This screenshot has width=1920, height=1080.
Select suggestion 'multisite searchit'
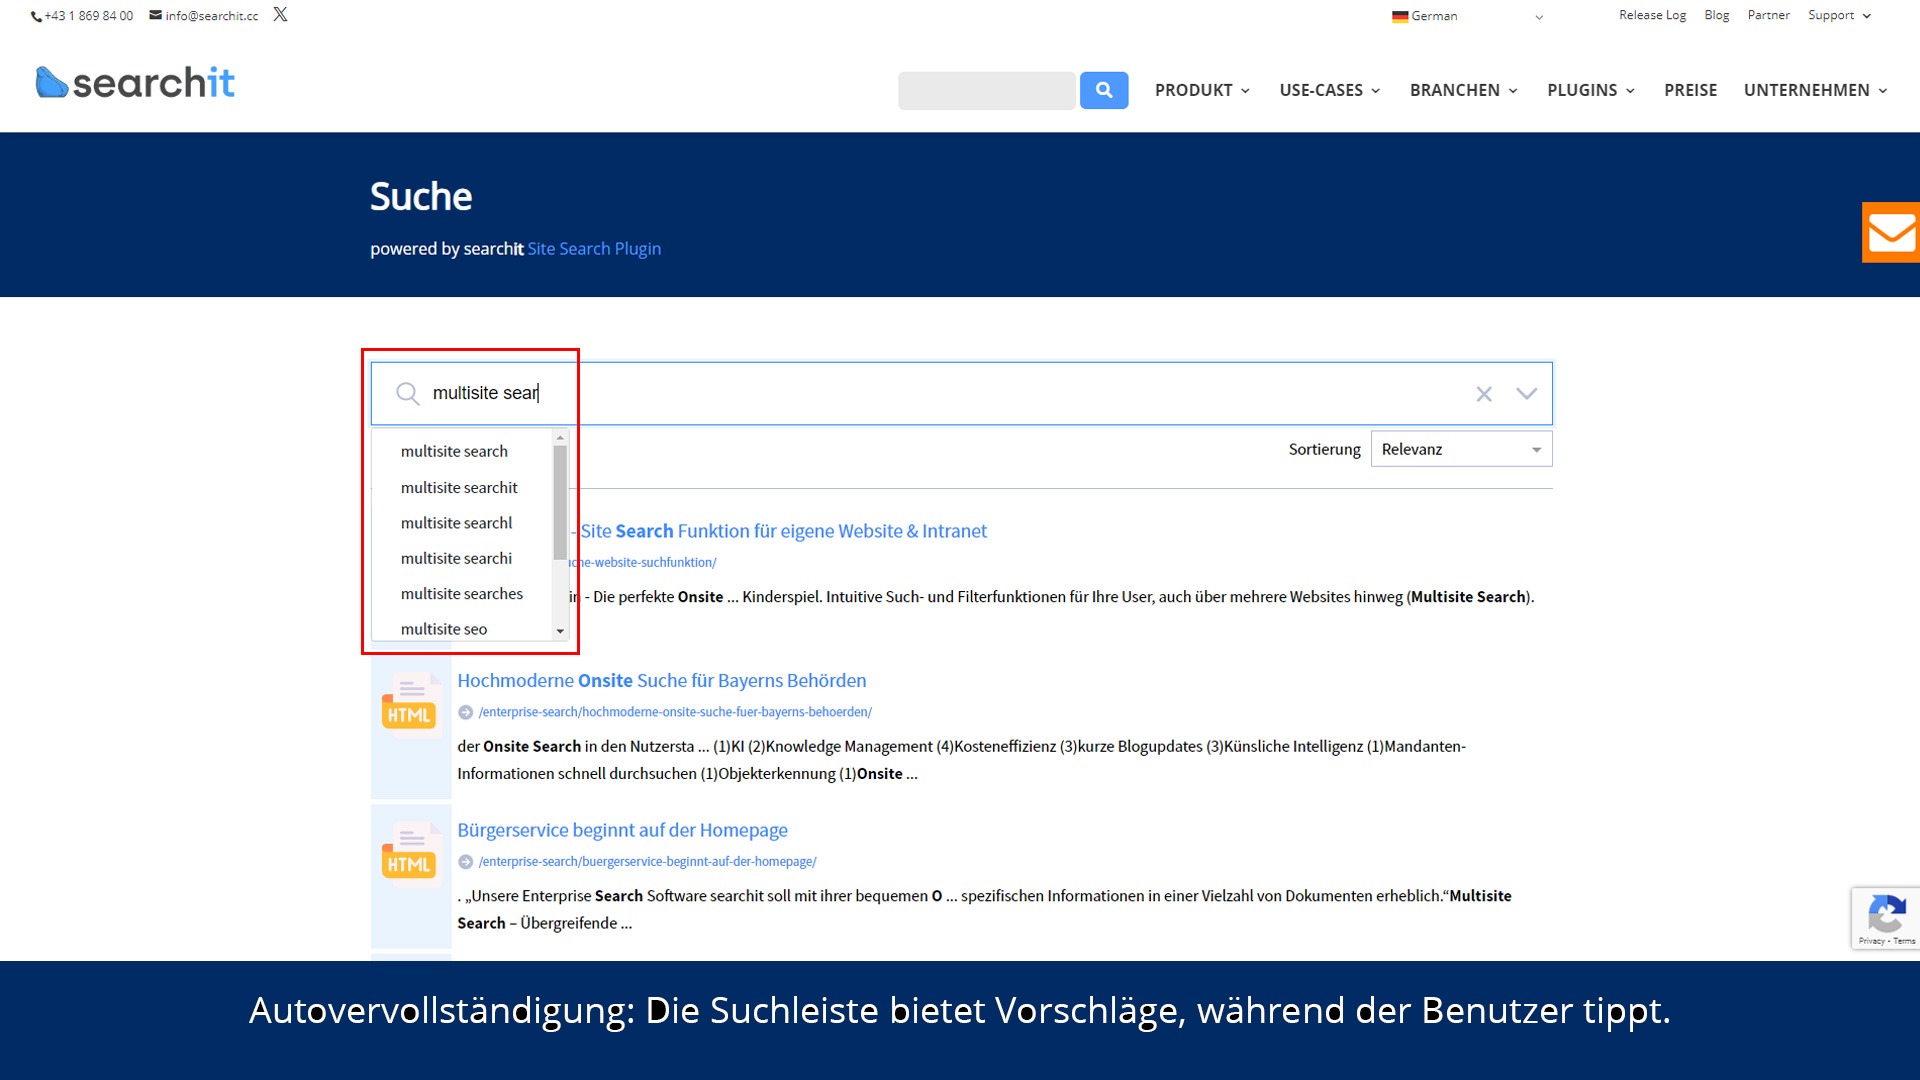462,487
